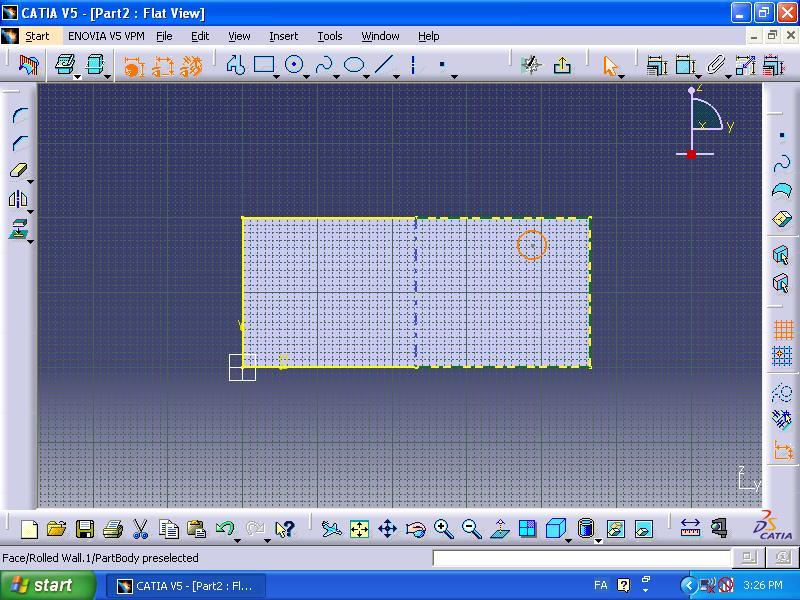Expand the Select arrow tool dropdown
800x600 pixels.
pos(623,75)
